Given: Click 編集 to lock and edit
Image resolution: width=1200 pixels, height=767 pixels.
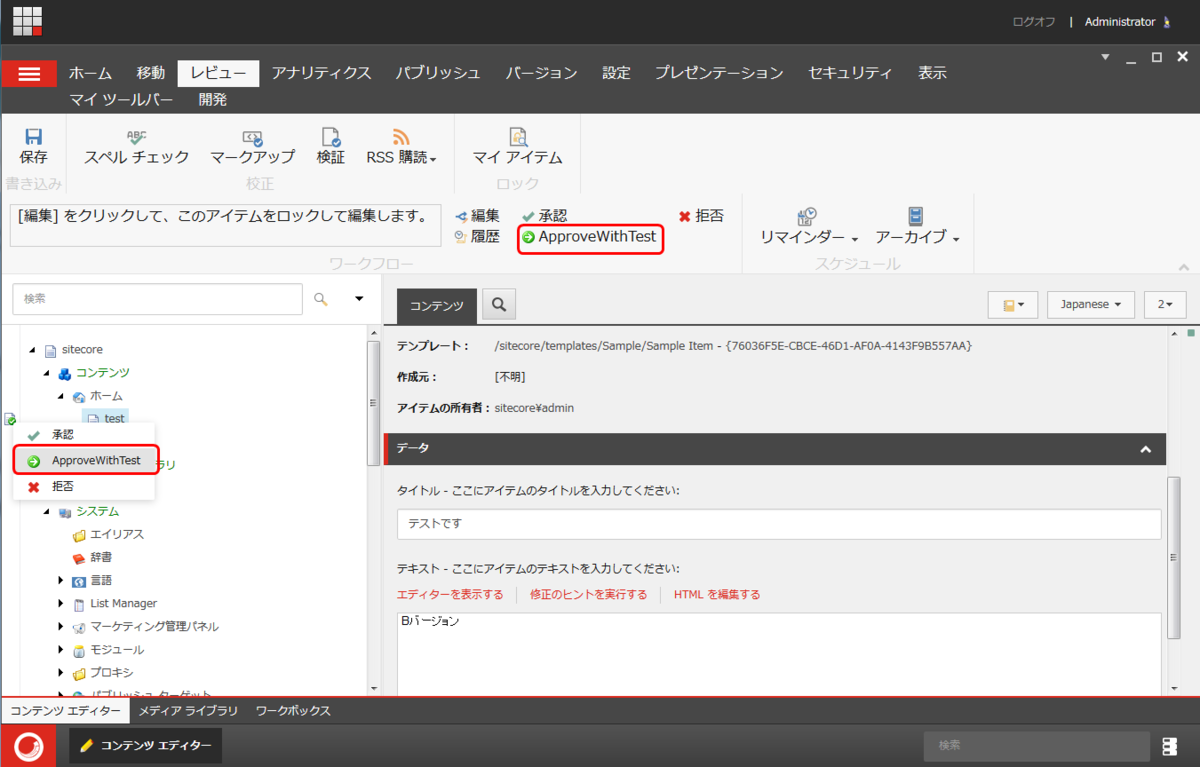Looking at the screenshot, I should pos(477,215).
